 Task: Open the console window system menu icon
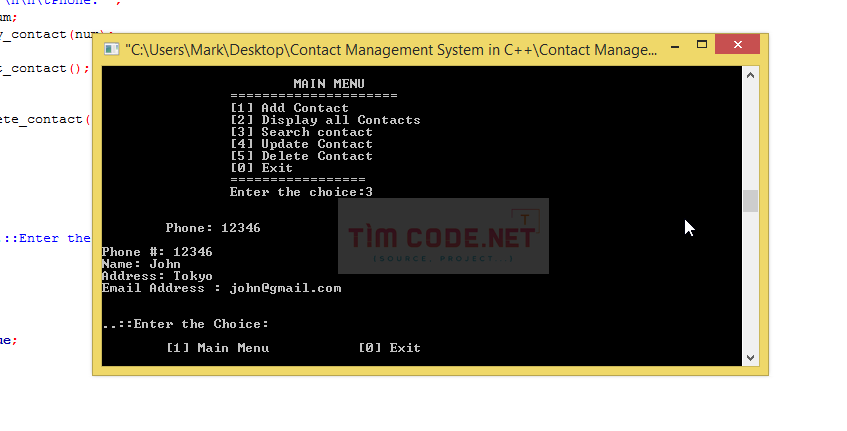pyautogui.click(x=111, y=50)
